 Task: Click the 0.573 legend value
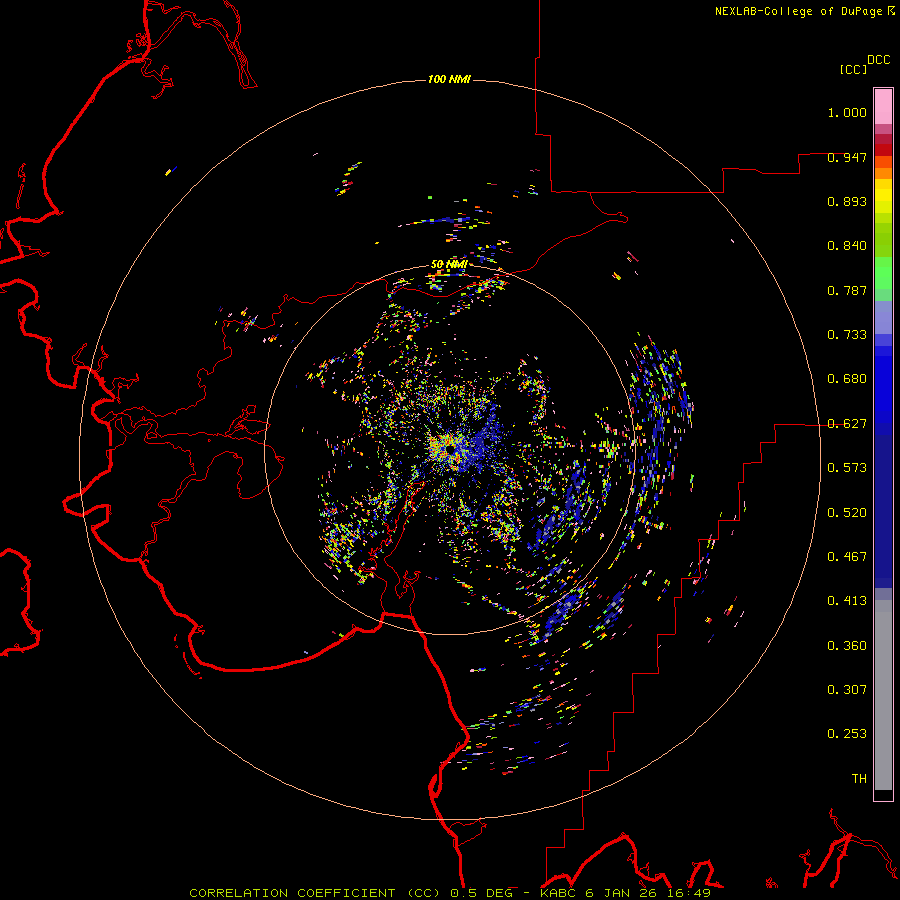pos(847,468)
